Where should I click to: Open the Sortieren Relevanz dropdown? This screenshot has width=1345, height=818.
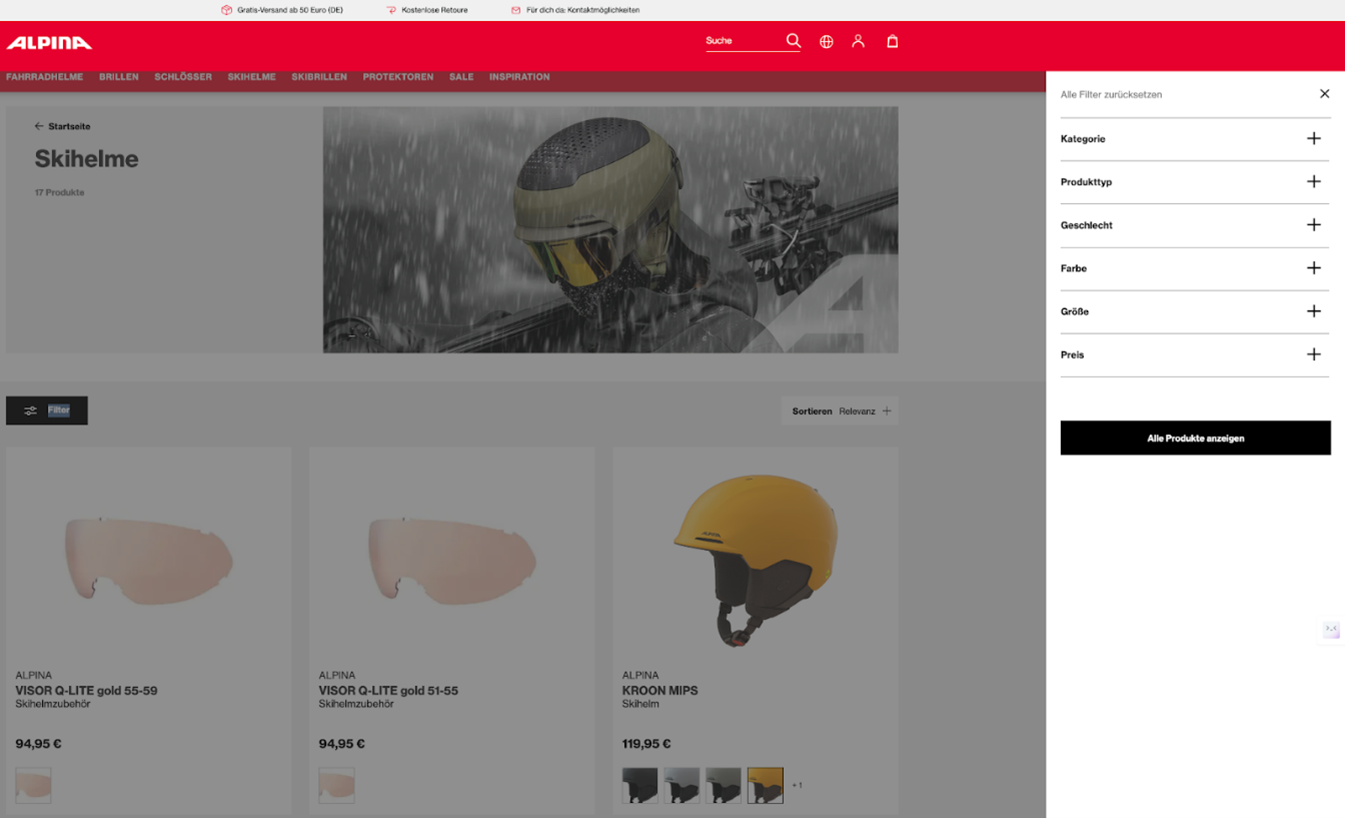coord(840,411)
